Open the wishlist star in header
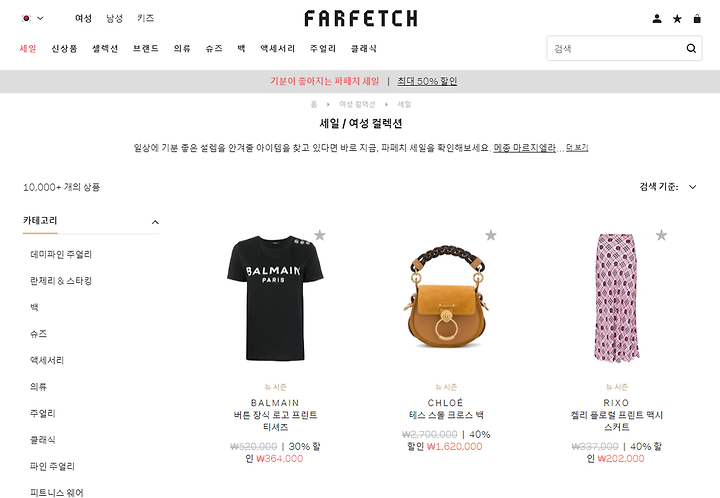The width and height of the screenshot is (720, 498). pos(677,19)
